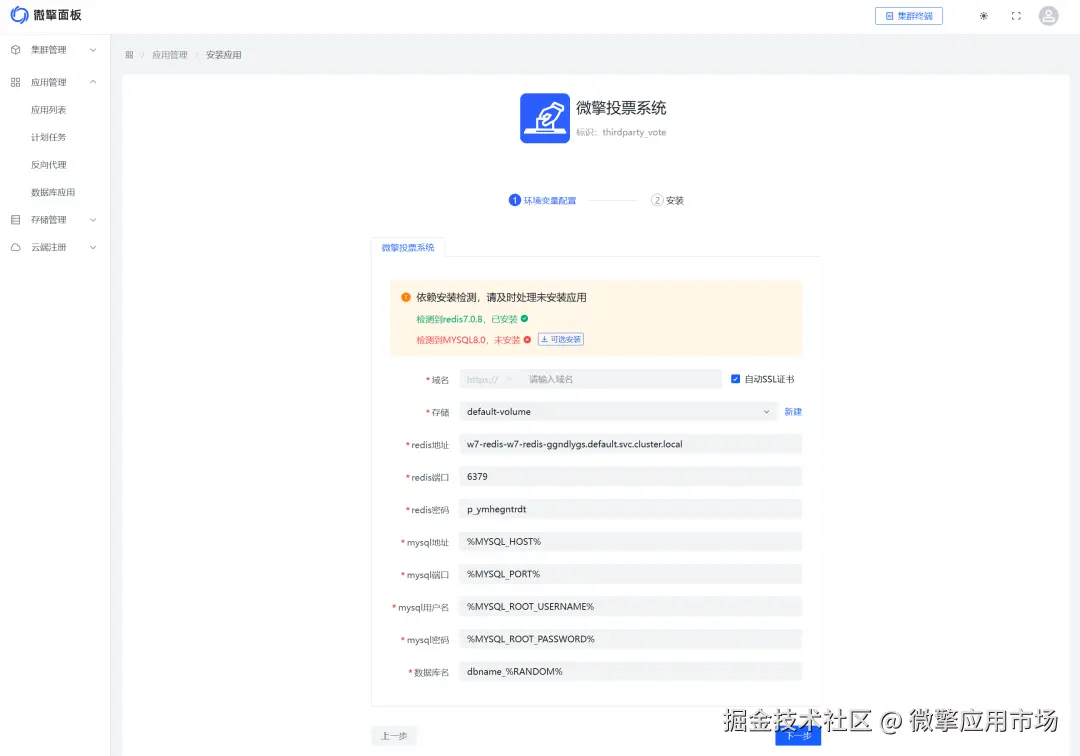Focus the 域名 input field
The height and width of the screenshot is (756, 1080).
[621, 379]
